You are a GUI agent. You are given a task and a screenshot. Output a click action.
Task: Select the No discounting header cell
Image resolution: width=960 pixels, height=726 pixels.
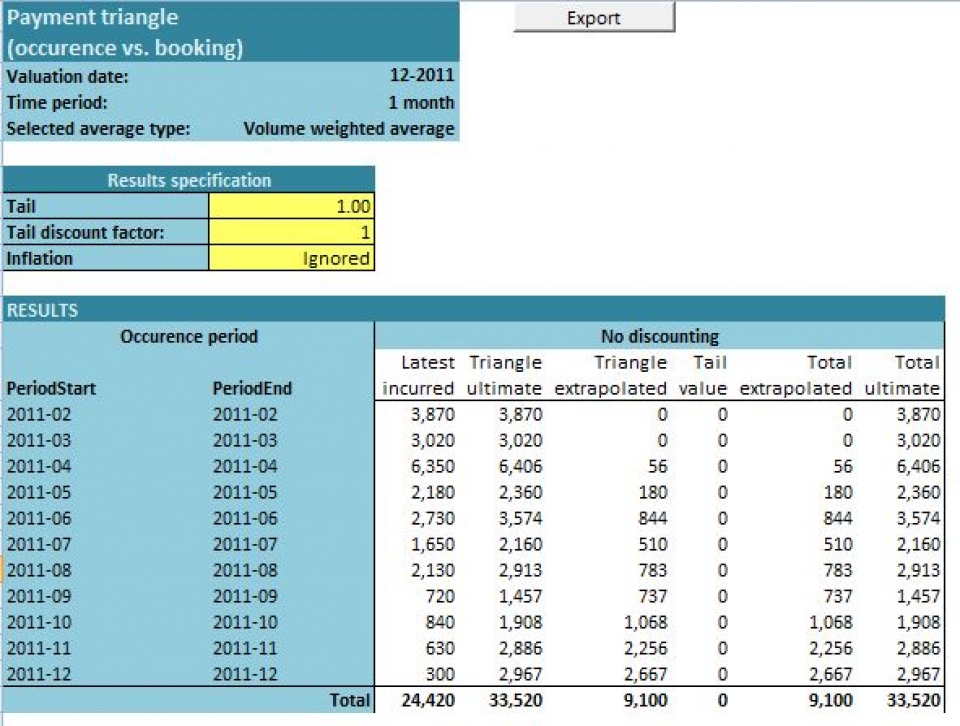(659, 336)
